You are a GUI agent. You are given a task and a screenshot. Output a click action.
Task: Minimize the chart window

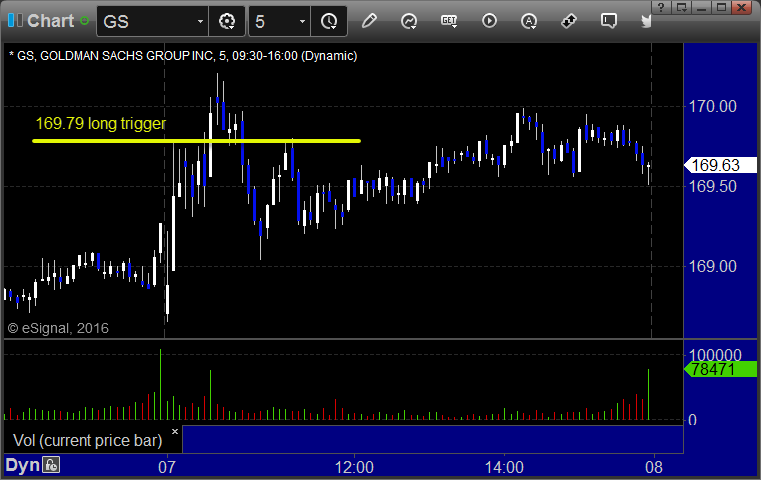[702, 7]
